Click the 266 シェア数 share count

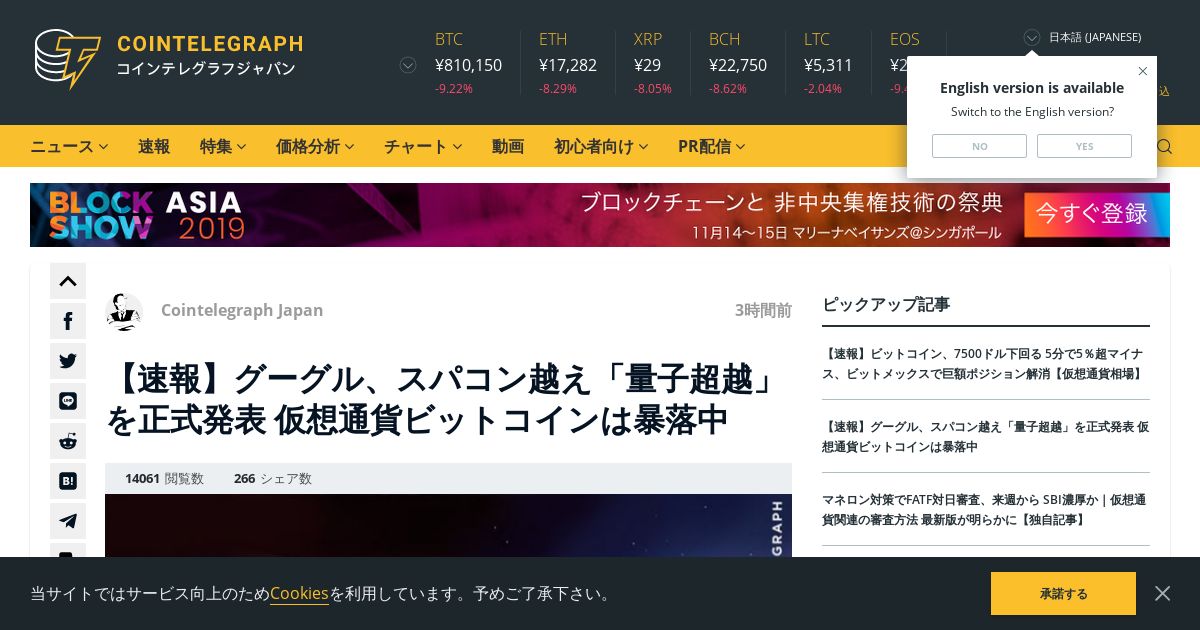pyautogui.click(x=273, y=479)
